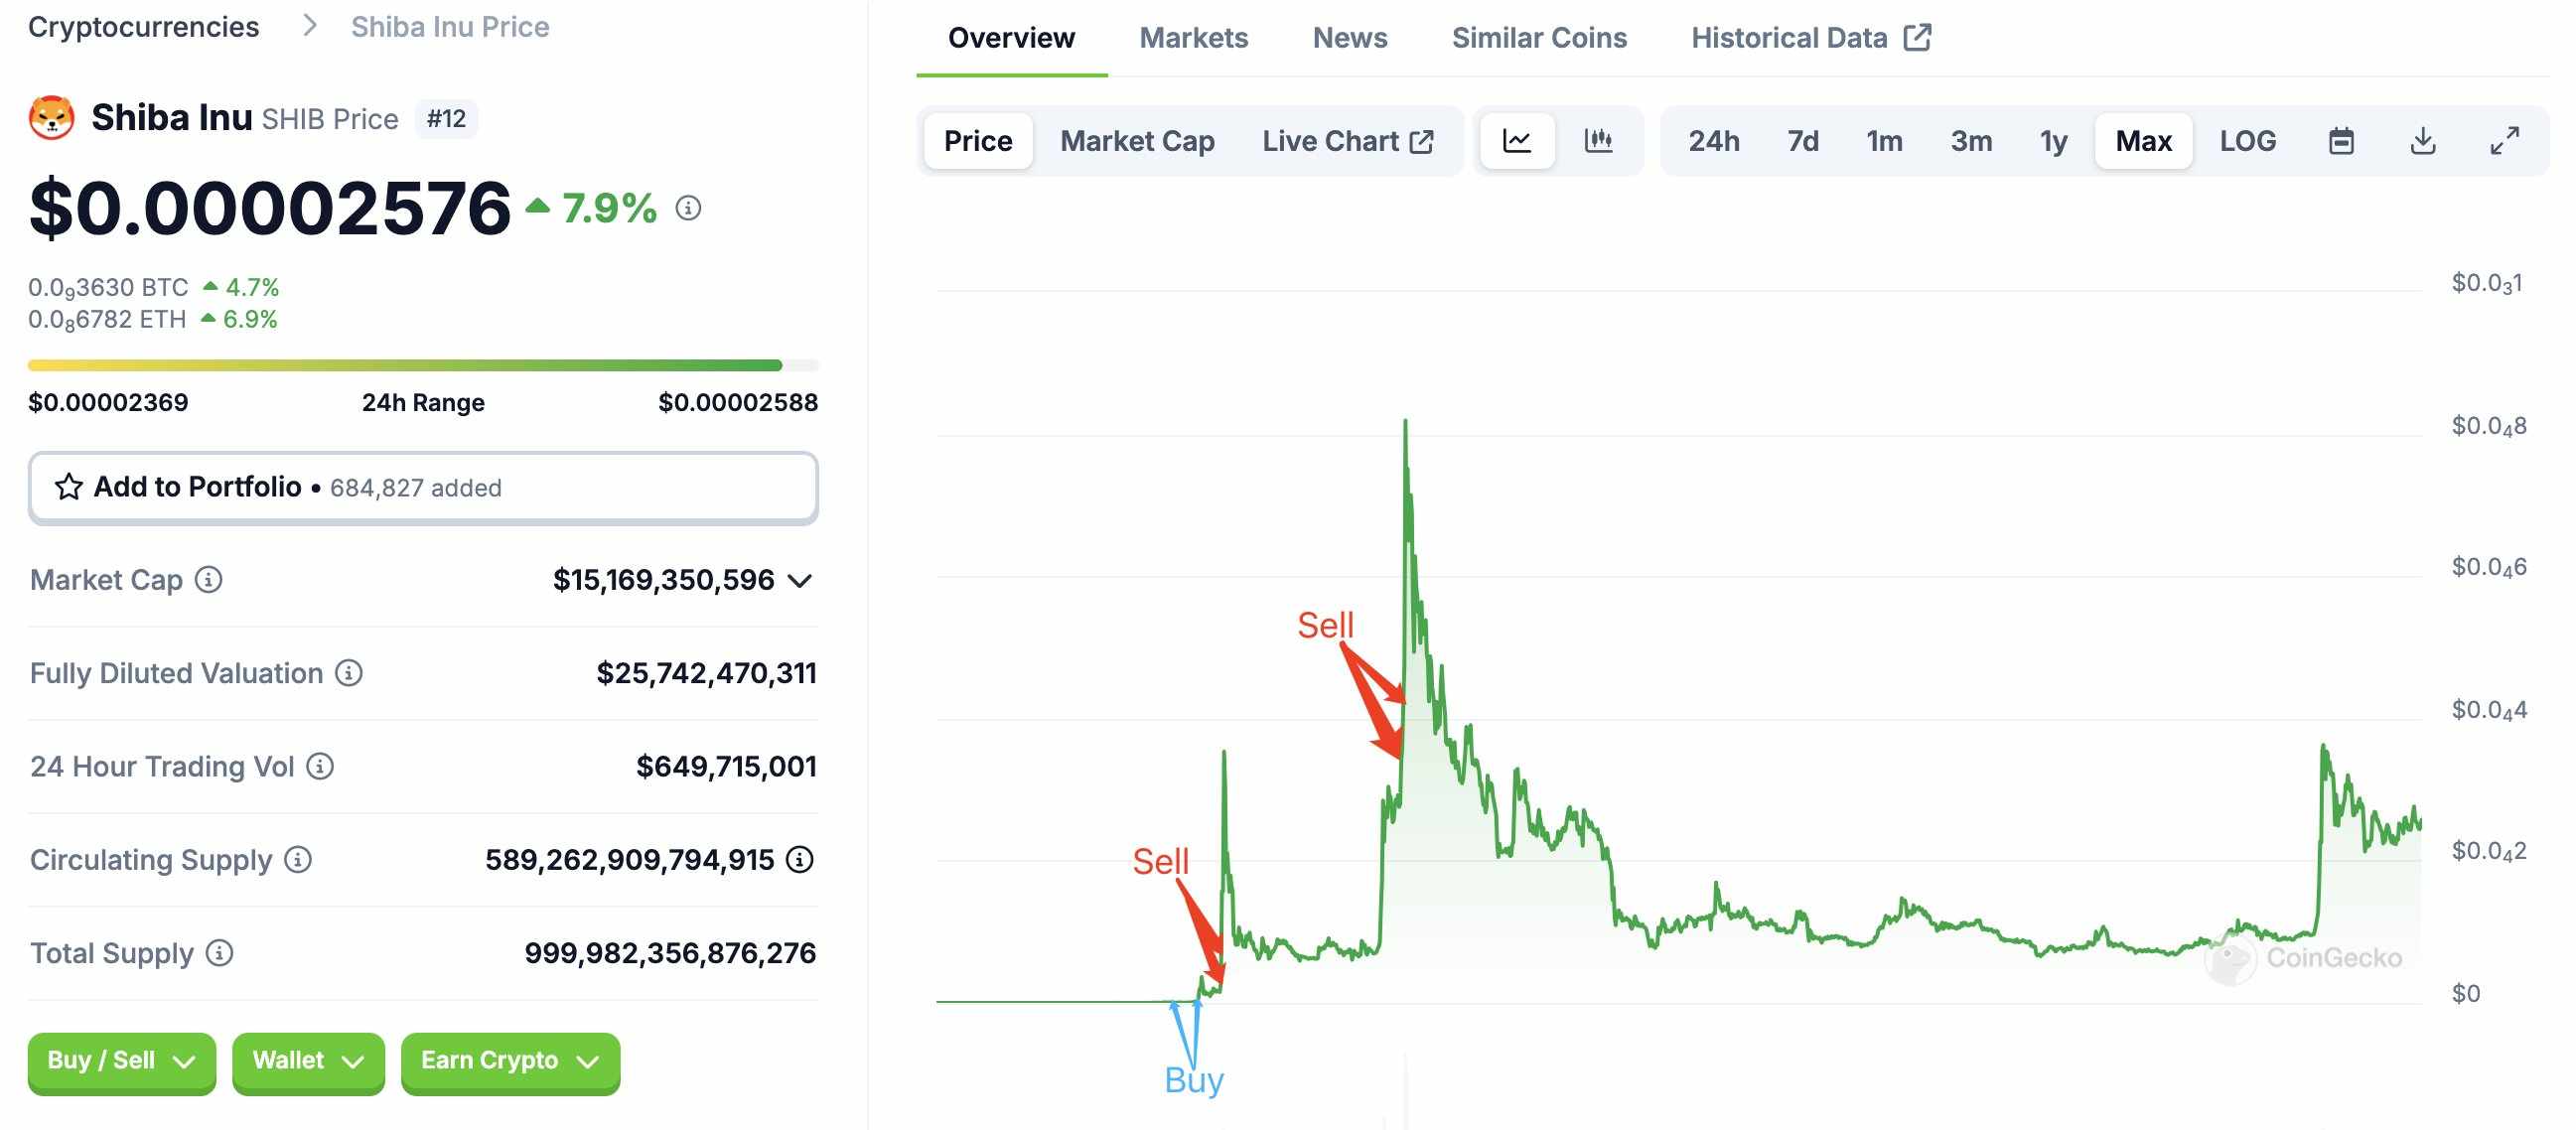Switch to candlestick chart icon
Screen dimensions: 2576x1130
[x=1597, y=141]
